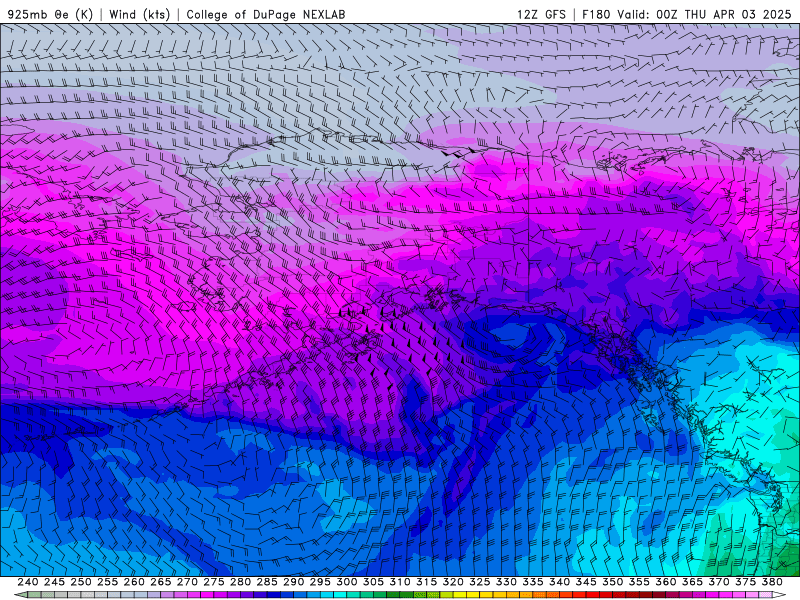The width and height of the screenshot is (800, 600).
Task: Click 'College of DuPage NEXLAB' header text
Action: point(266,14)
